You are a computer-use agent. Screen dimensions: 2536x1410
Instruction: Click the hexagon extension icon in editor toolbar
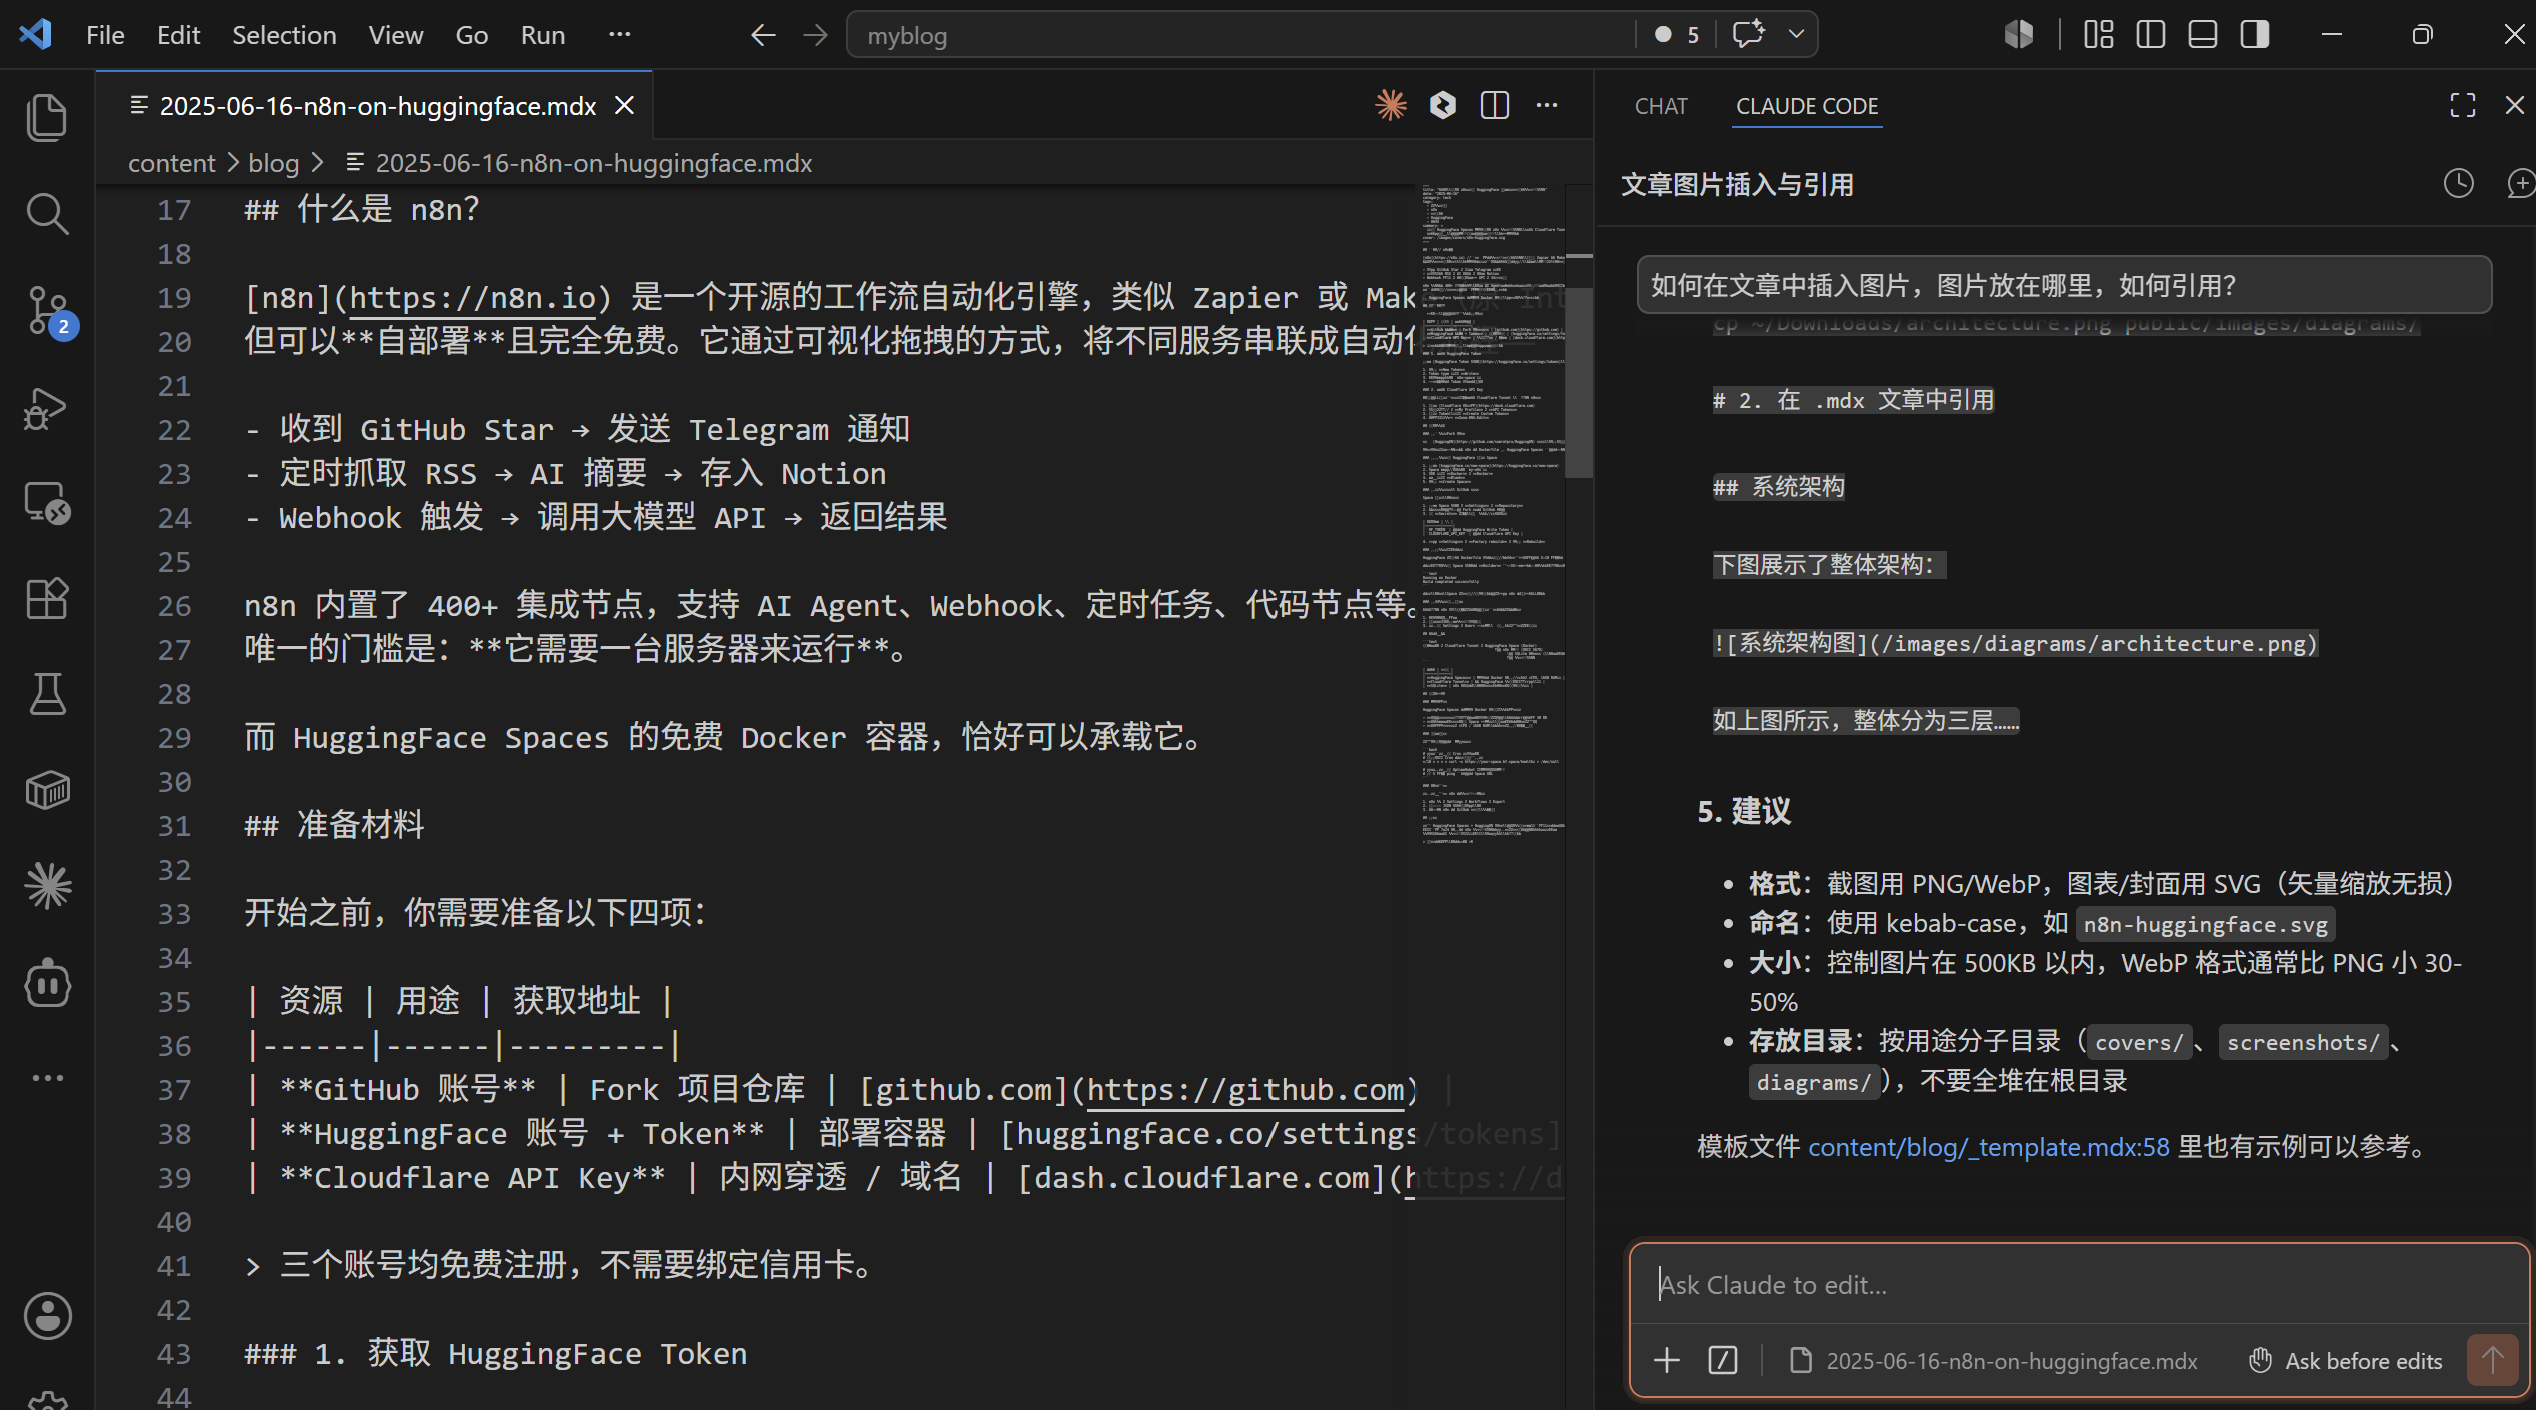[1443, 105]
